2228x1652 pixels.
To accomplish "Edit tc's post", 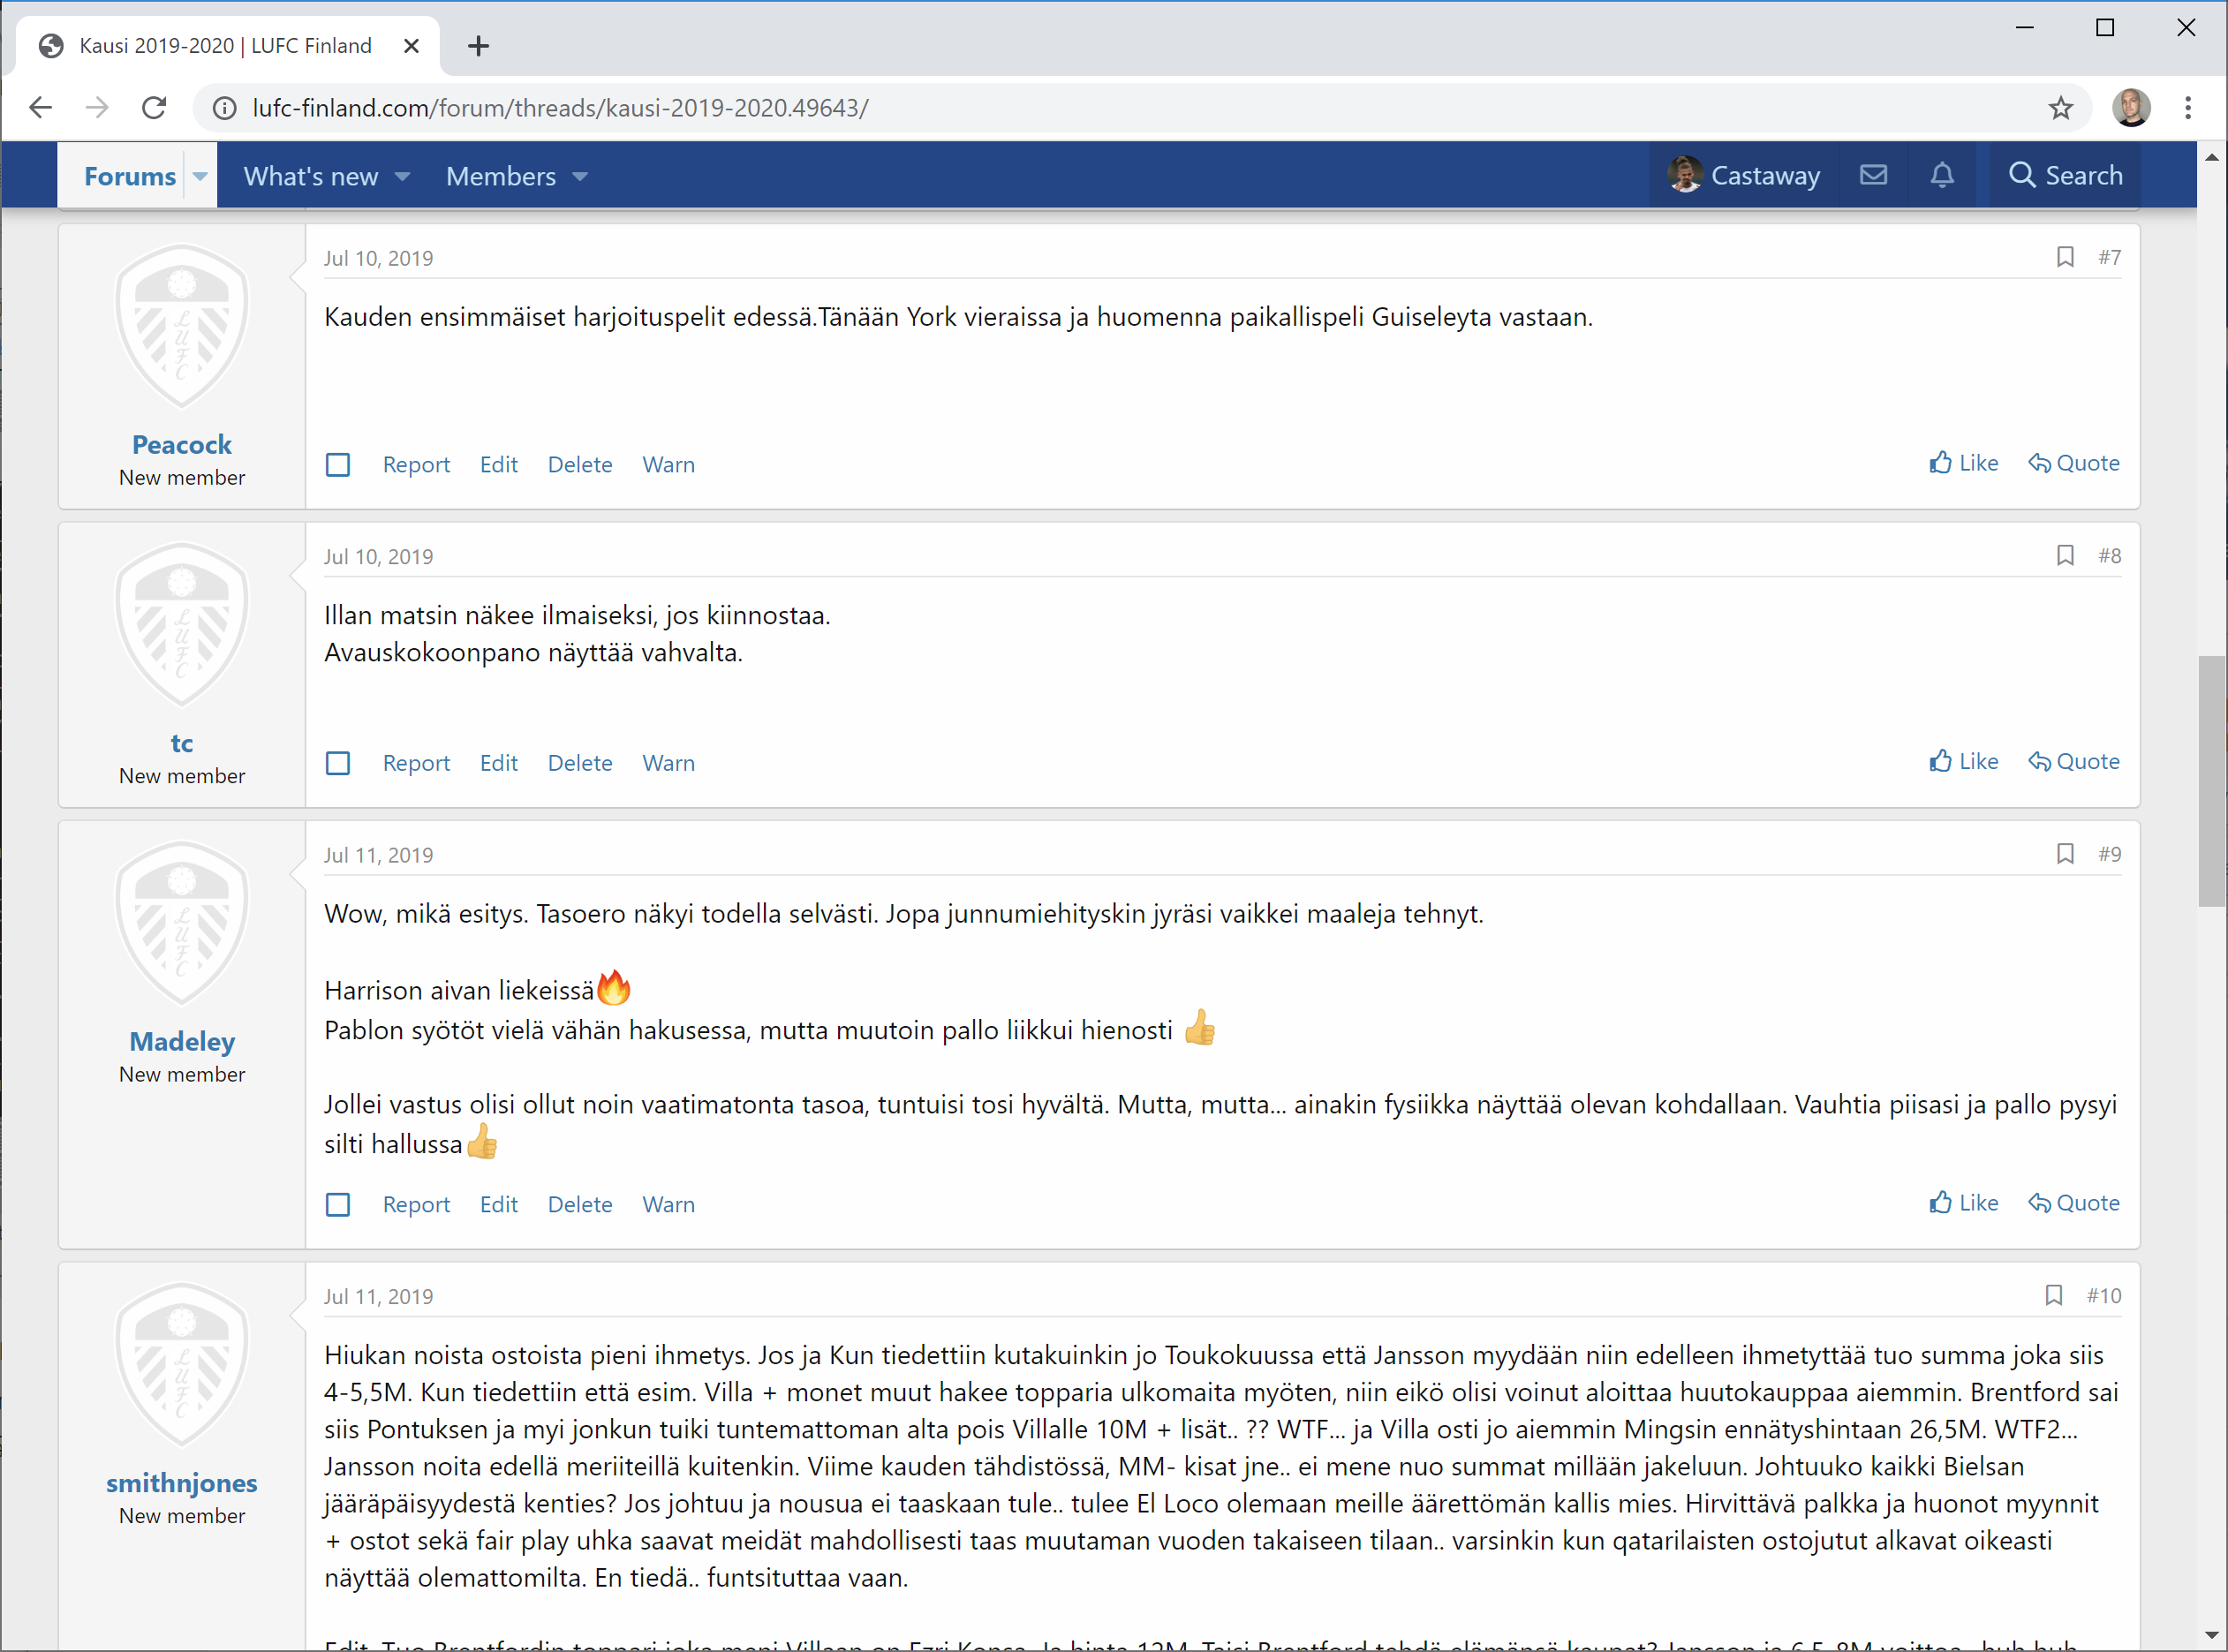I will click(498, 763).
